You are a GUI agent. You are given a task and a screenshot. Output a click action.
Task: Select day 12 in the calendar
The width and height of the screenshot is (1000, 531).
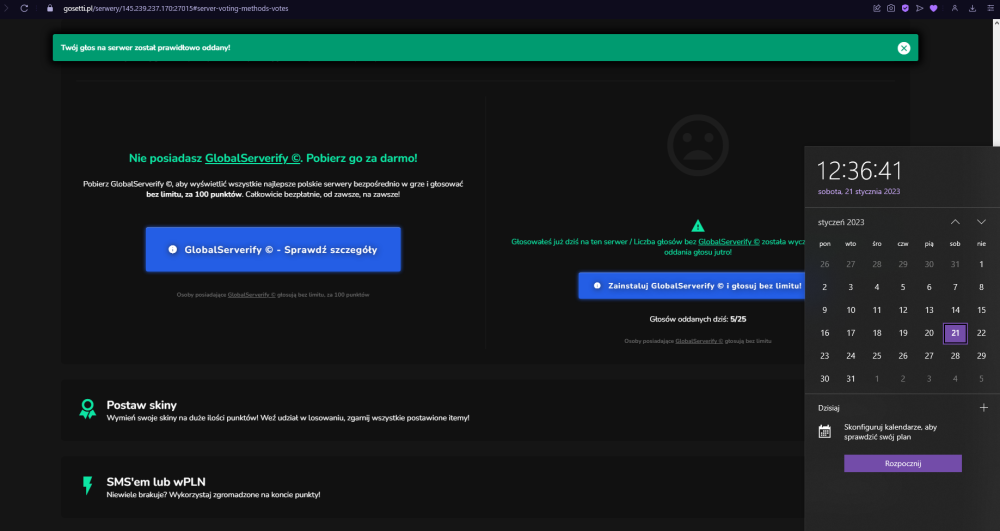903,310
